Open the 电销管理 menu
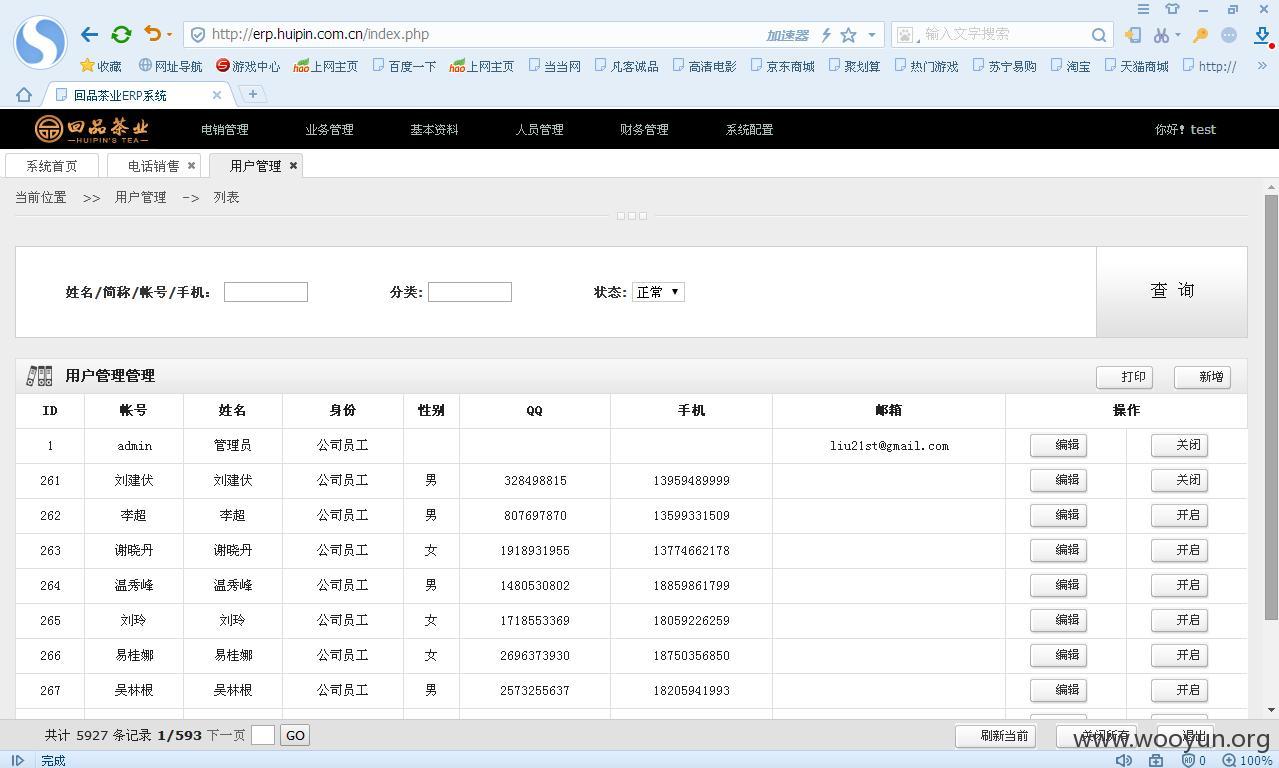Image resolution: width=1279 pixels, height=768 pixels. tap(224, 129)
